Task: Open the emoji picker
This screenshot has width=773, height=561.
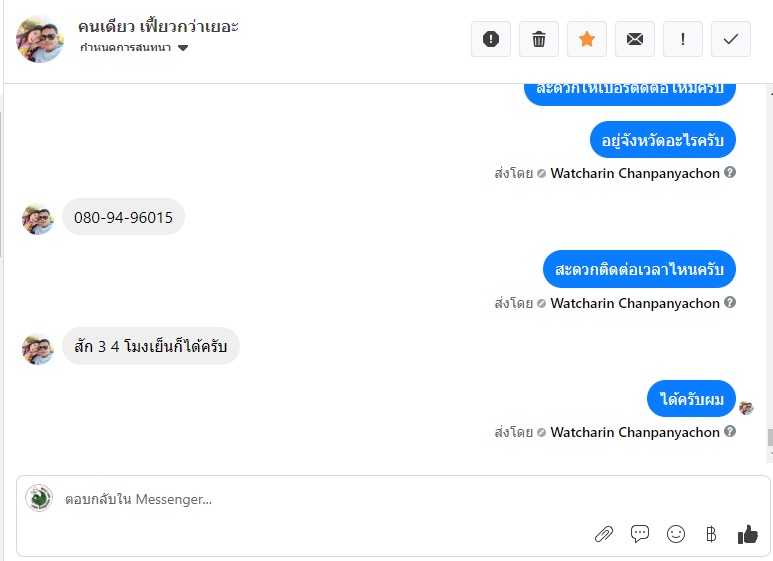Action: [676, 534]
